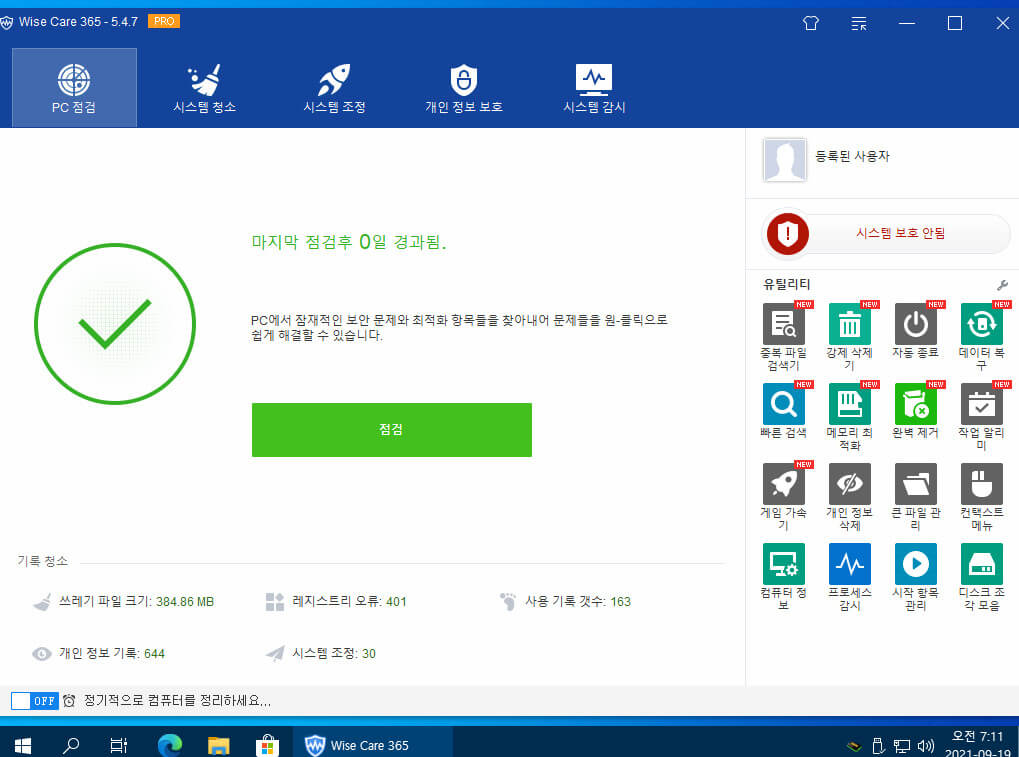1019x757 pixels.
Task: Click the orange PRO badge
Action: 164,21
